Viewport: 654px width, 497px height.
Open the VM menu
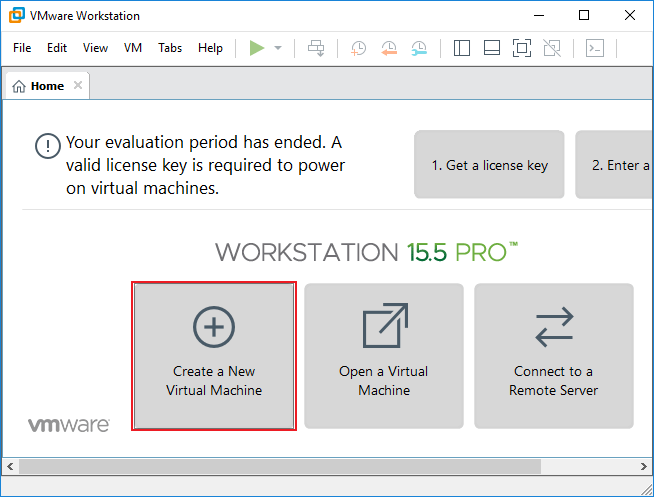[133, 48]
